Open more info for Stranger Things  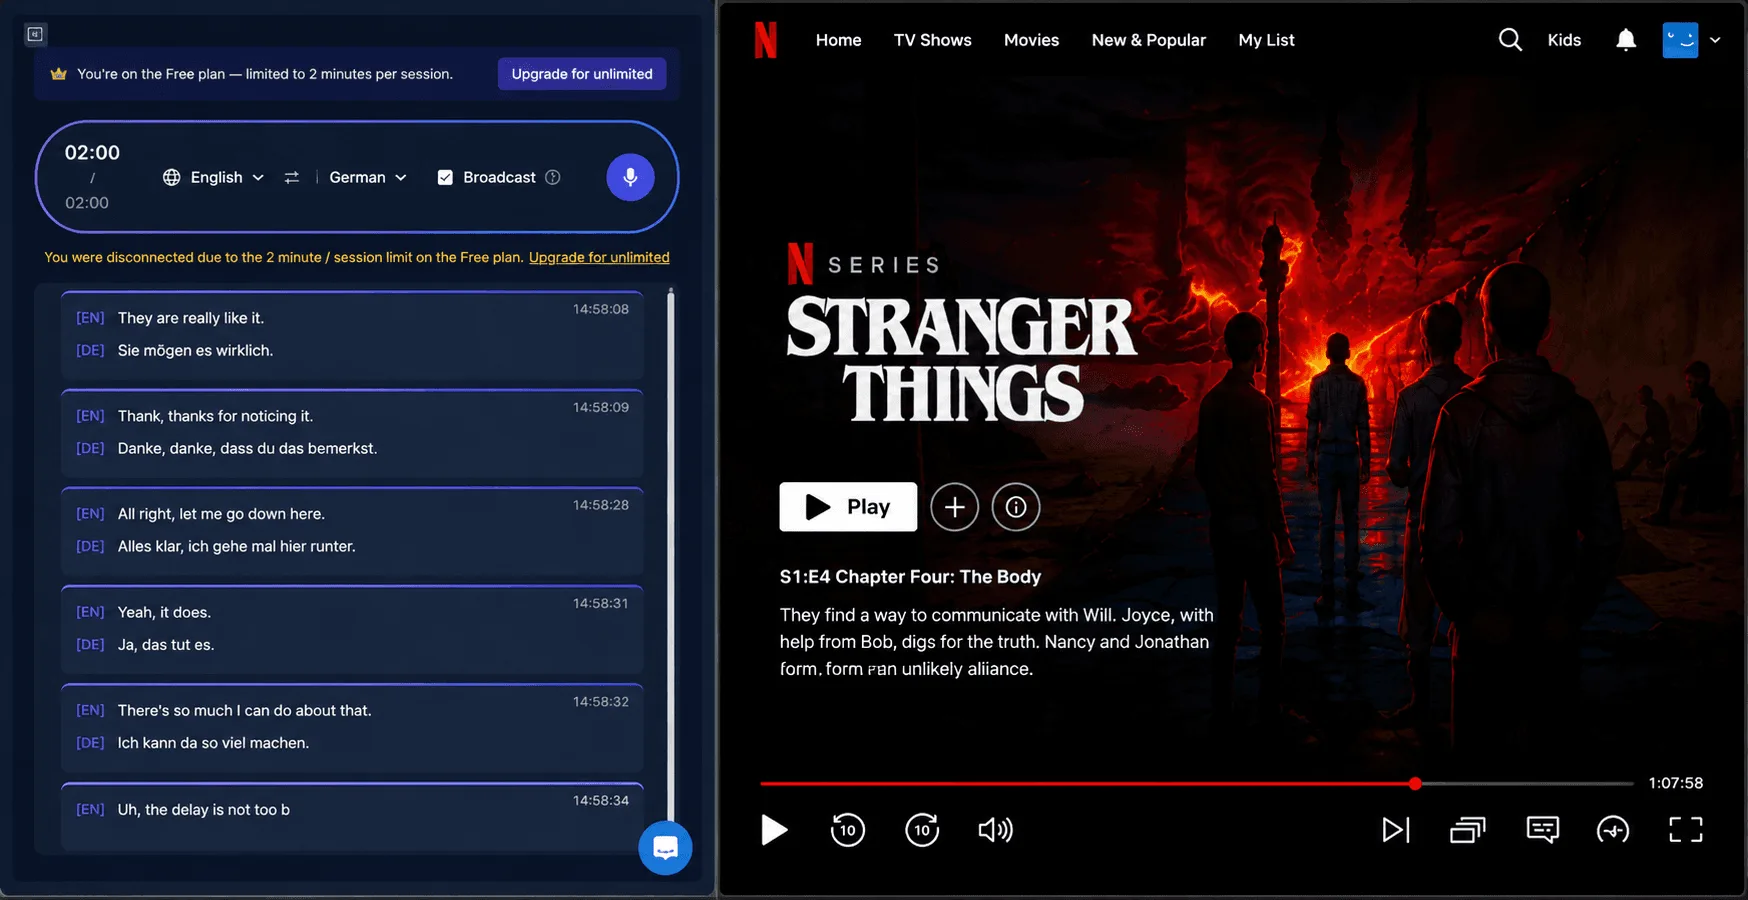[1015, 507]
